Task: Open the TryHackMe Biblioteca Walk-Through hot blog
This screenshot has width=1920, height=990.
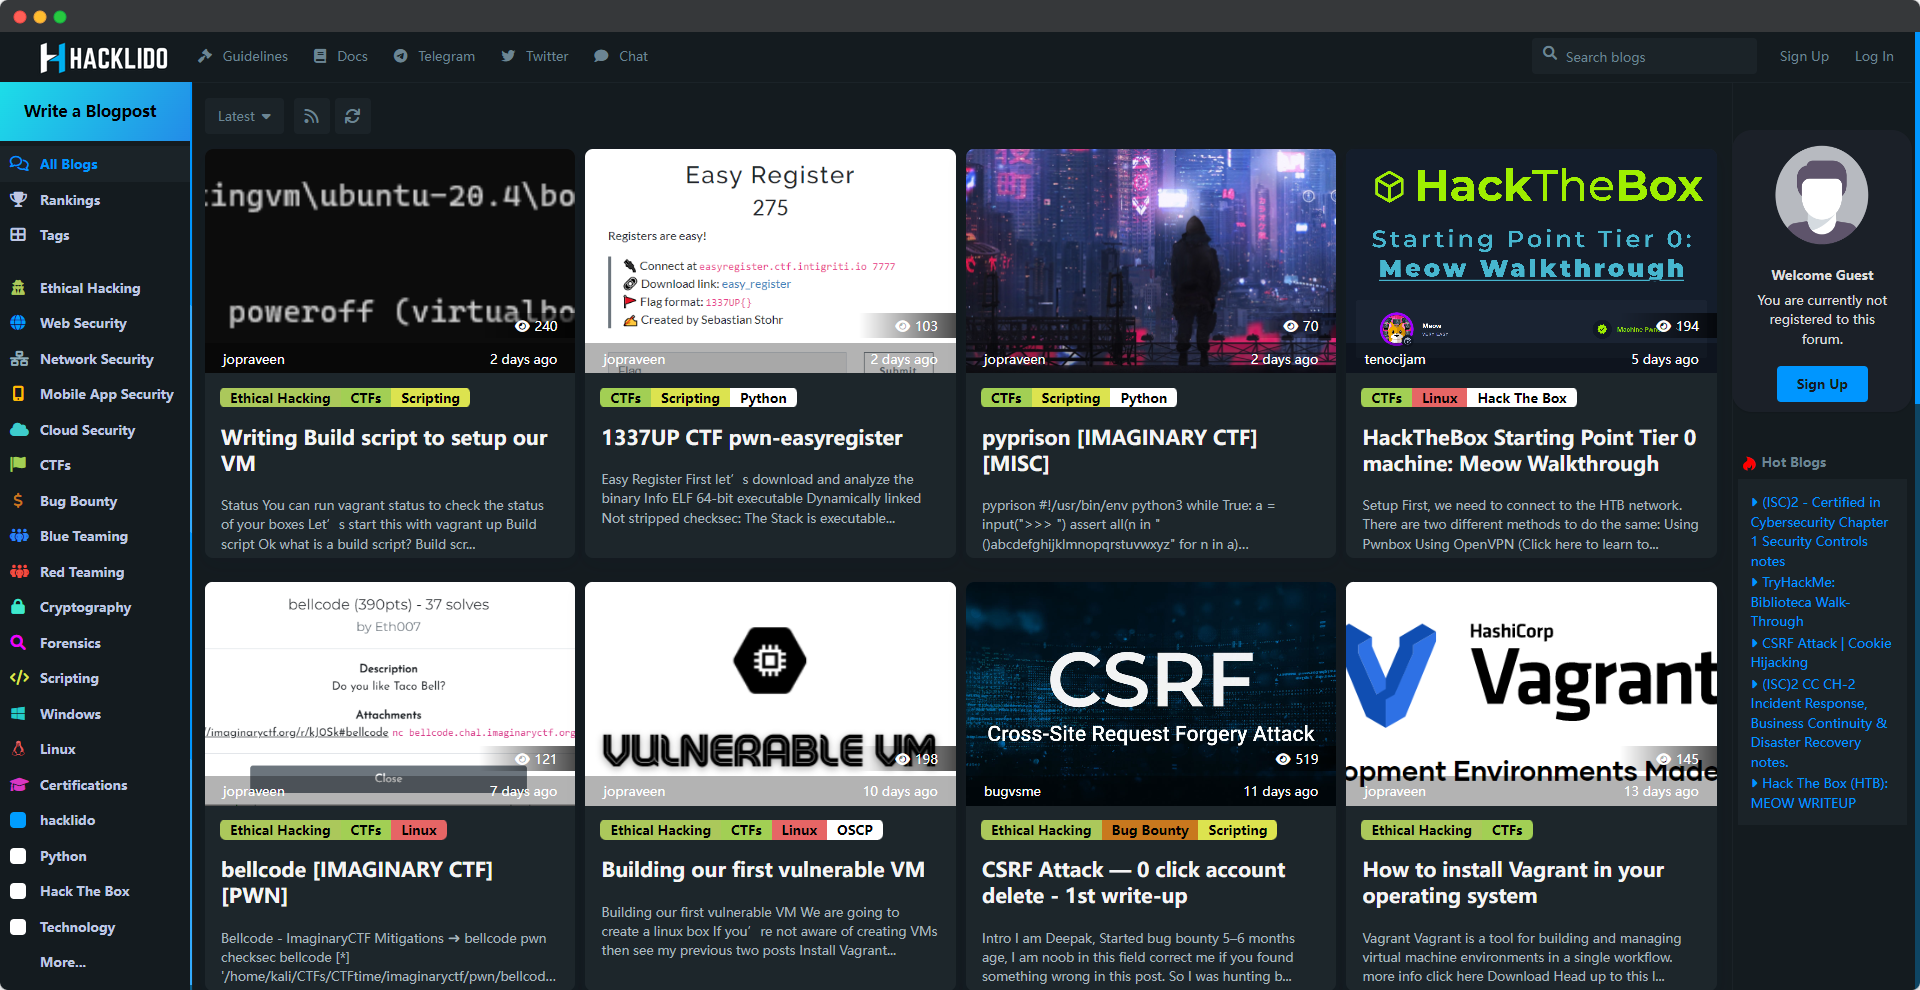Action: pyautogui.click(x=1801, y=602)
